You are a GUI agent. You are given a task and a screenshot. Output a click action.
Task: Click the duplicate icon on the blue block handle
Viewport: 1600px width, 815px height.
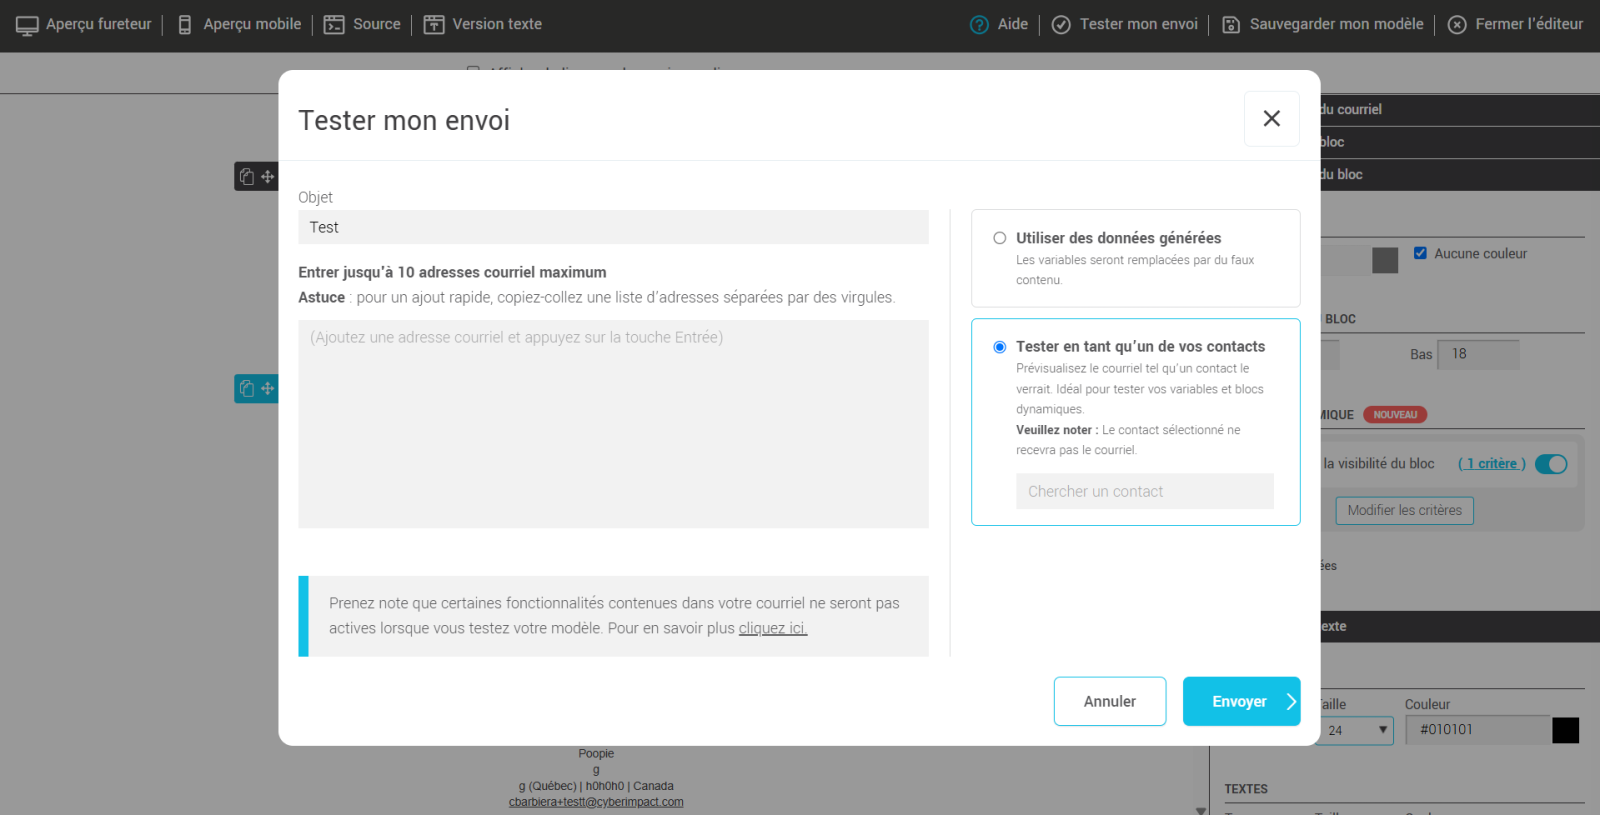[247, 388]
